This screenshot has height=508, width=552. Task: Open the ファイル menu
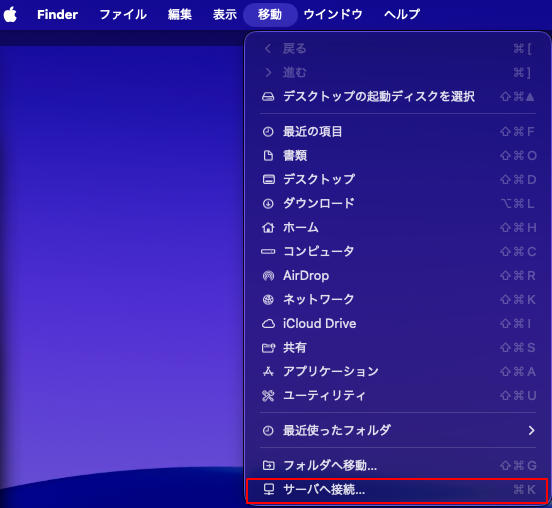click(123, 14)
